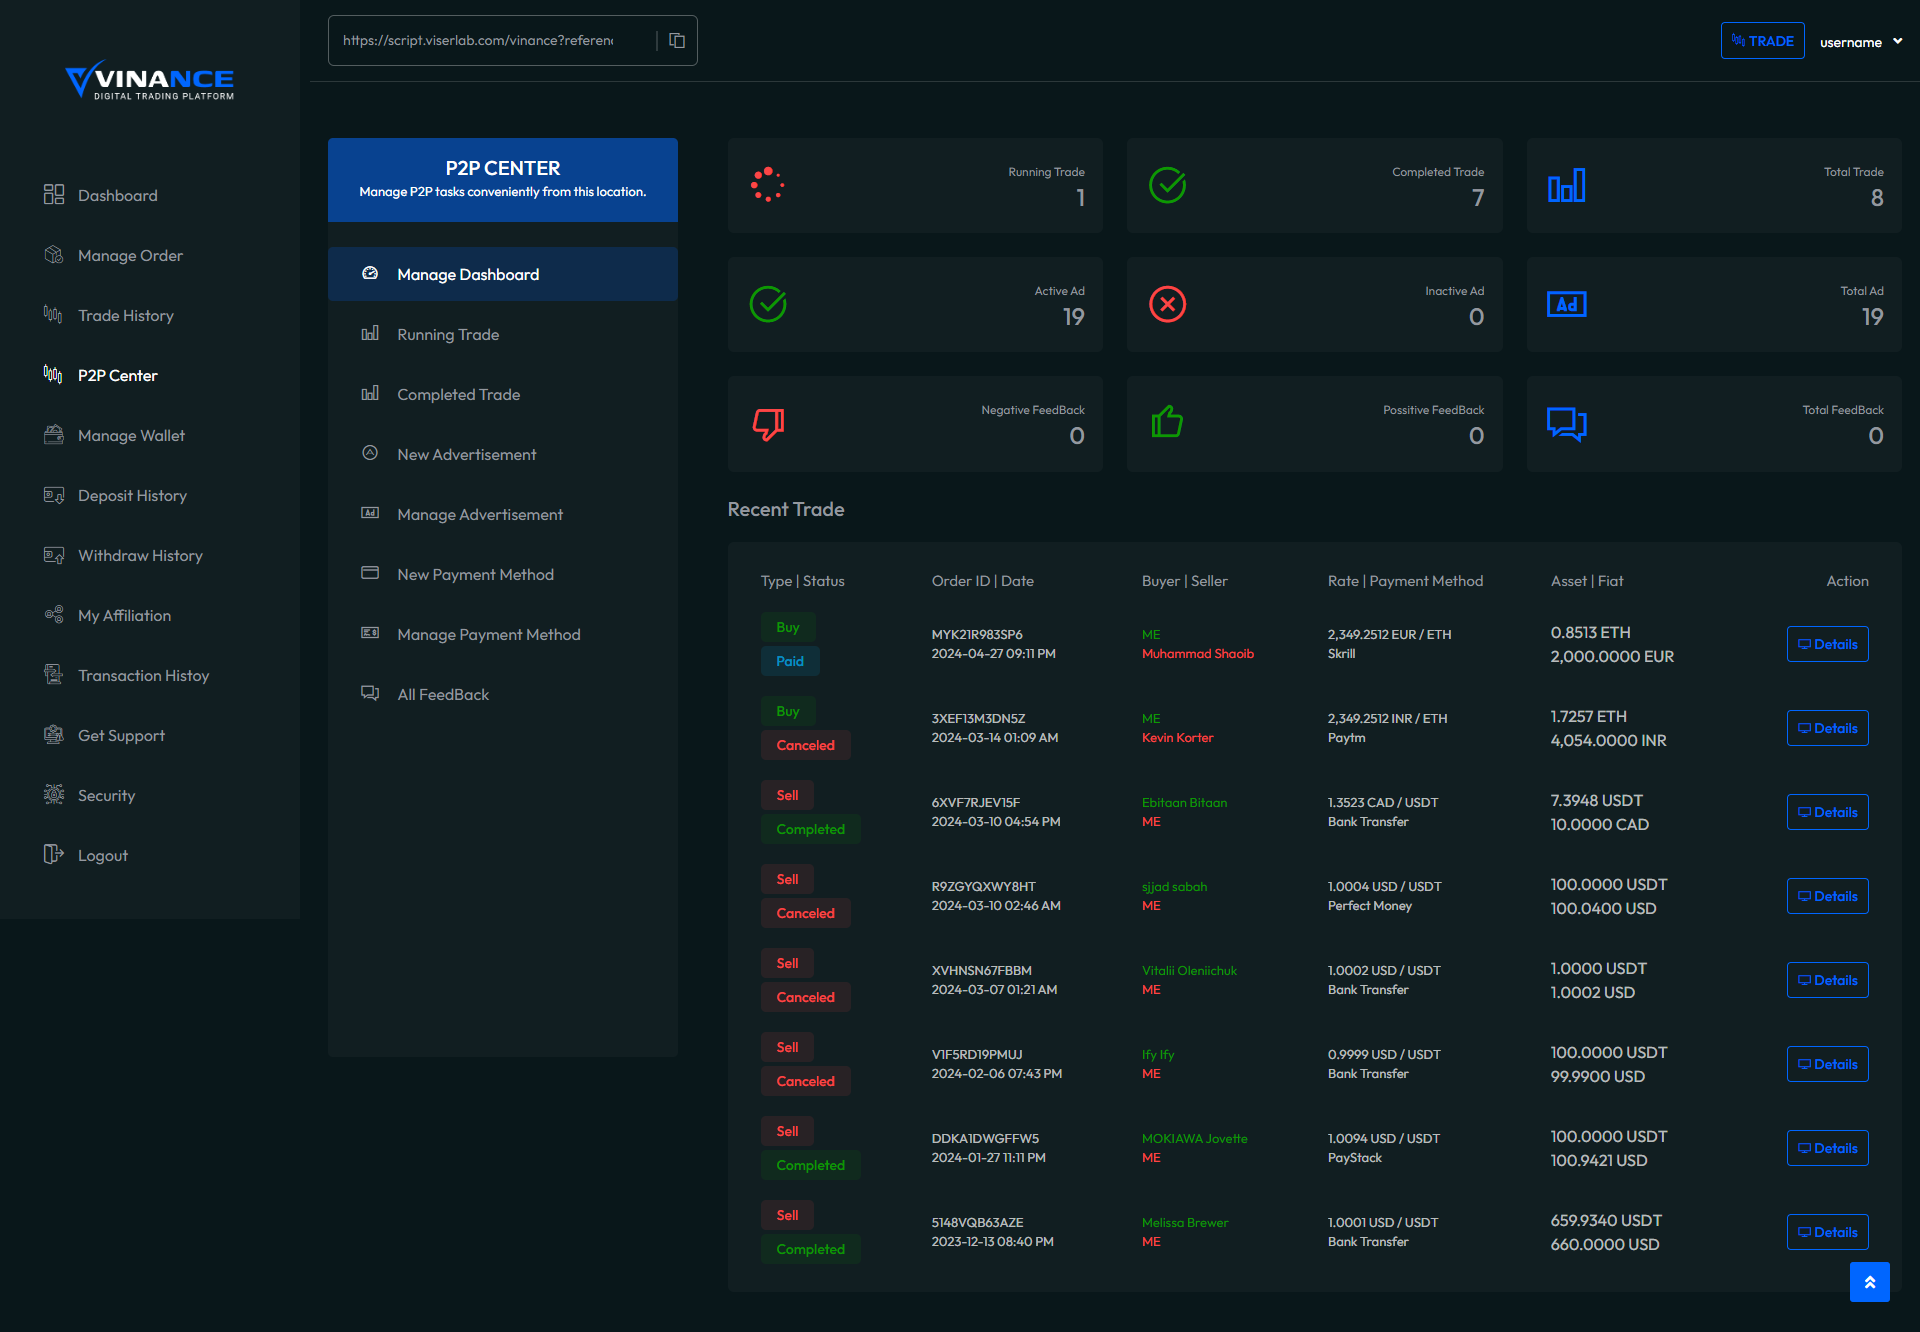Click the My Affiliation icon
Screen dimensions: 1920x1332
tap(54, 615)
